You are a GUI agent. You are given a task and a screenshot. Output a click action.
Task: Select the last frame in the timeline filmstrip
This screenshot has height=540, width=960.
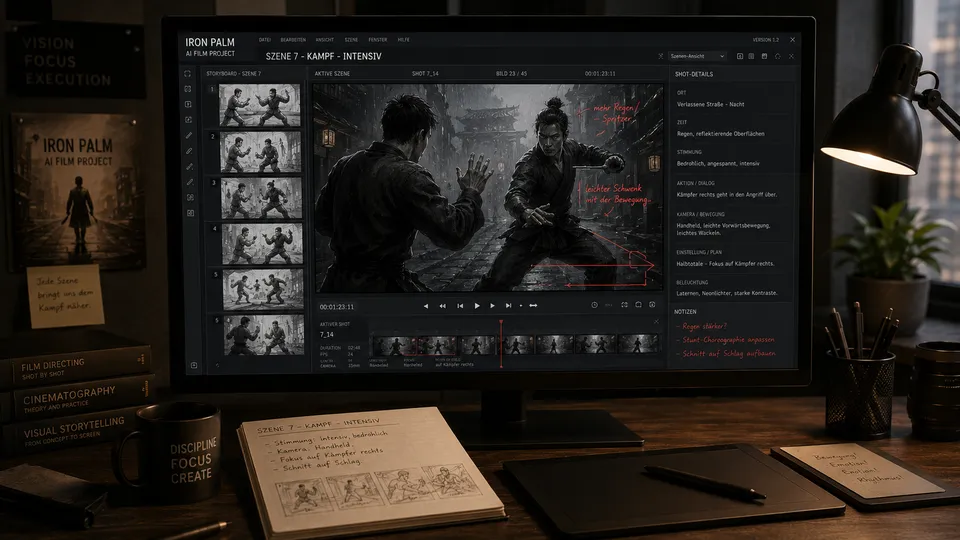click(638, 344)
